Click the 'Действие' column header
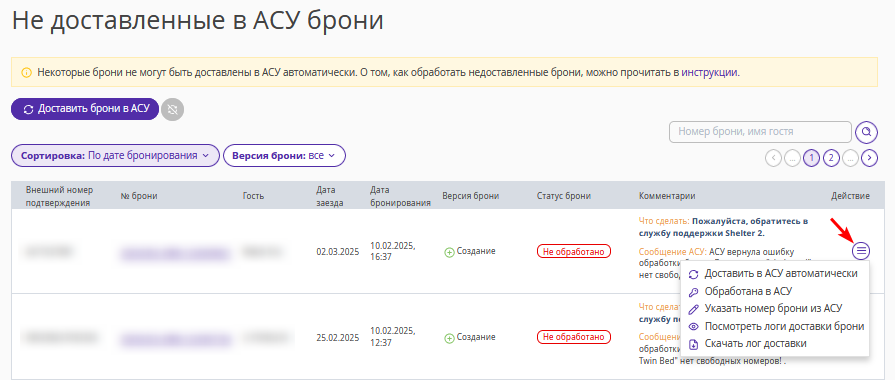This screenshot has height=380, width=895. [850, 196]
